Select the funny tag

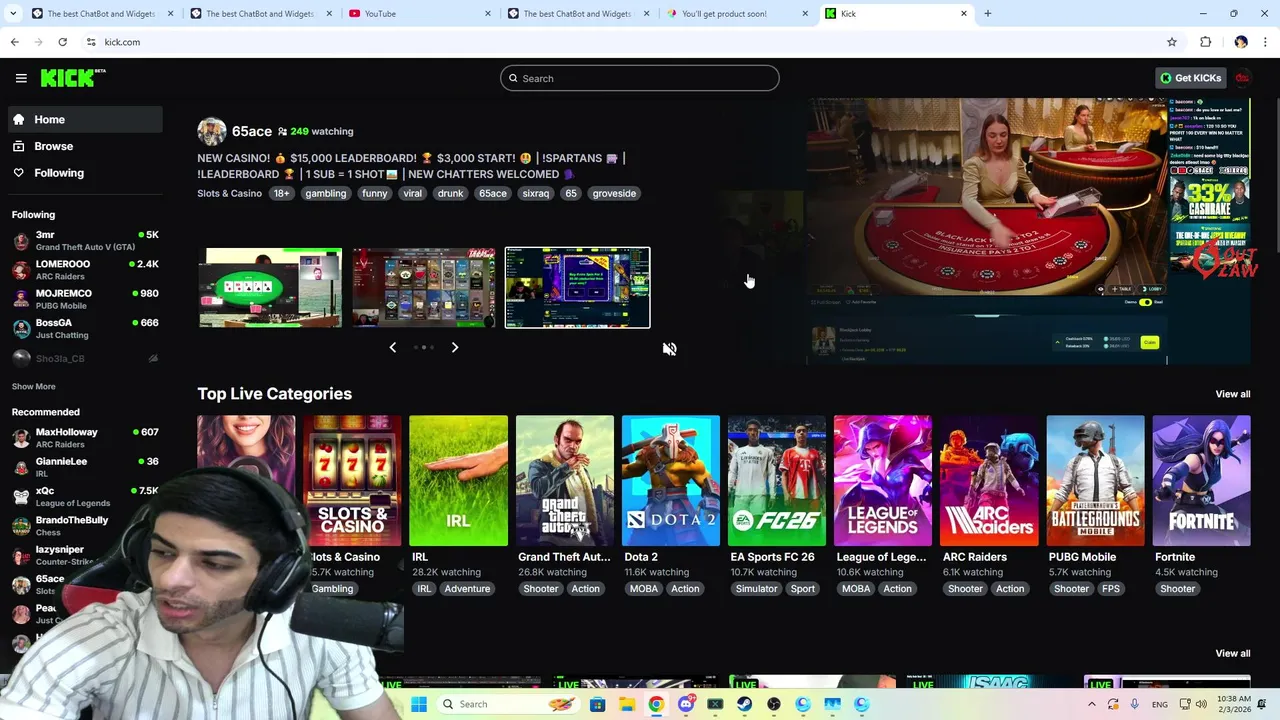pos(374,193)
